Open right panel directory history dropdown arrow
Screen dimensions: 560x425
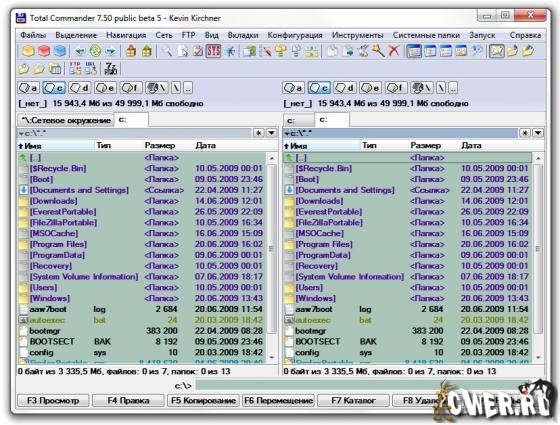[x=538, y=133]
